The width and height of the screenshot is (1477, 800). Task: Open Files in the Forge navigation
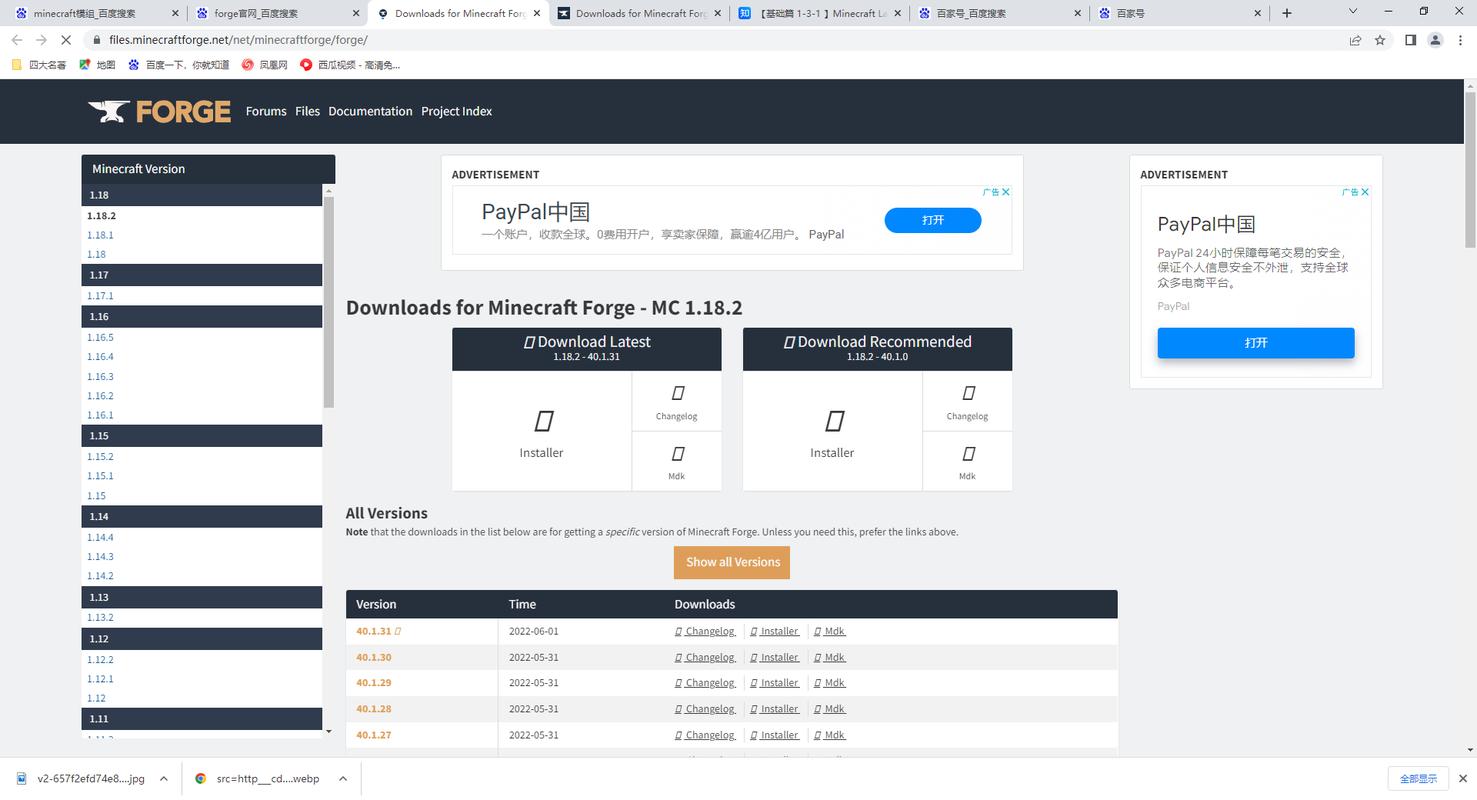(x=307, y=111)
